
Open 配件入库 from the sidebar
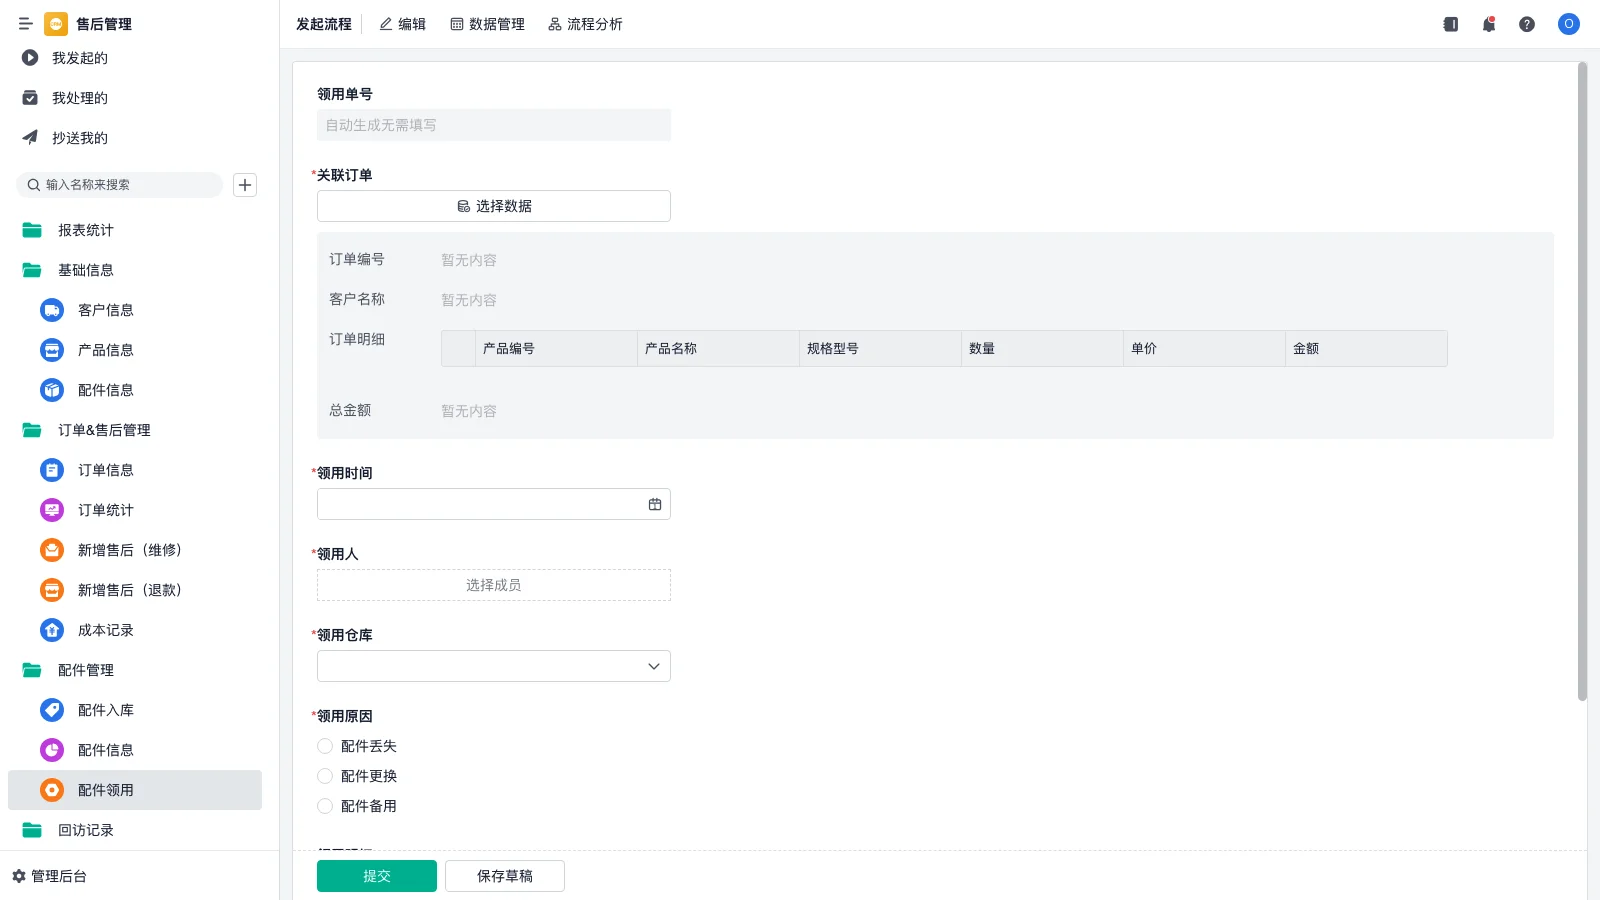[103, 710]
